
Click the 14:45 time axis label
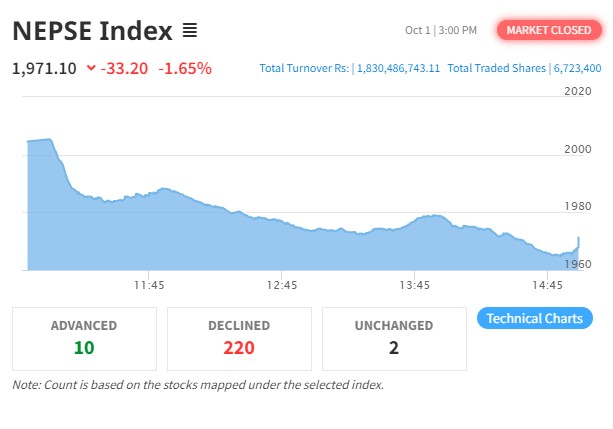(548, 286)
